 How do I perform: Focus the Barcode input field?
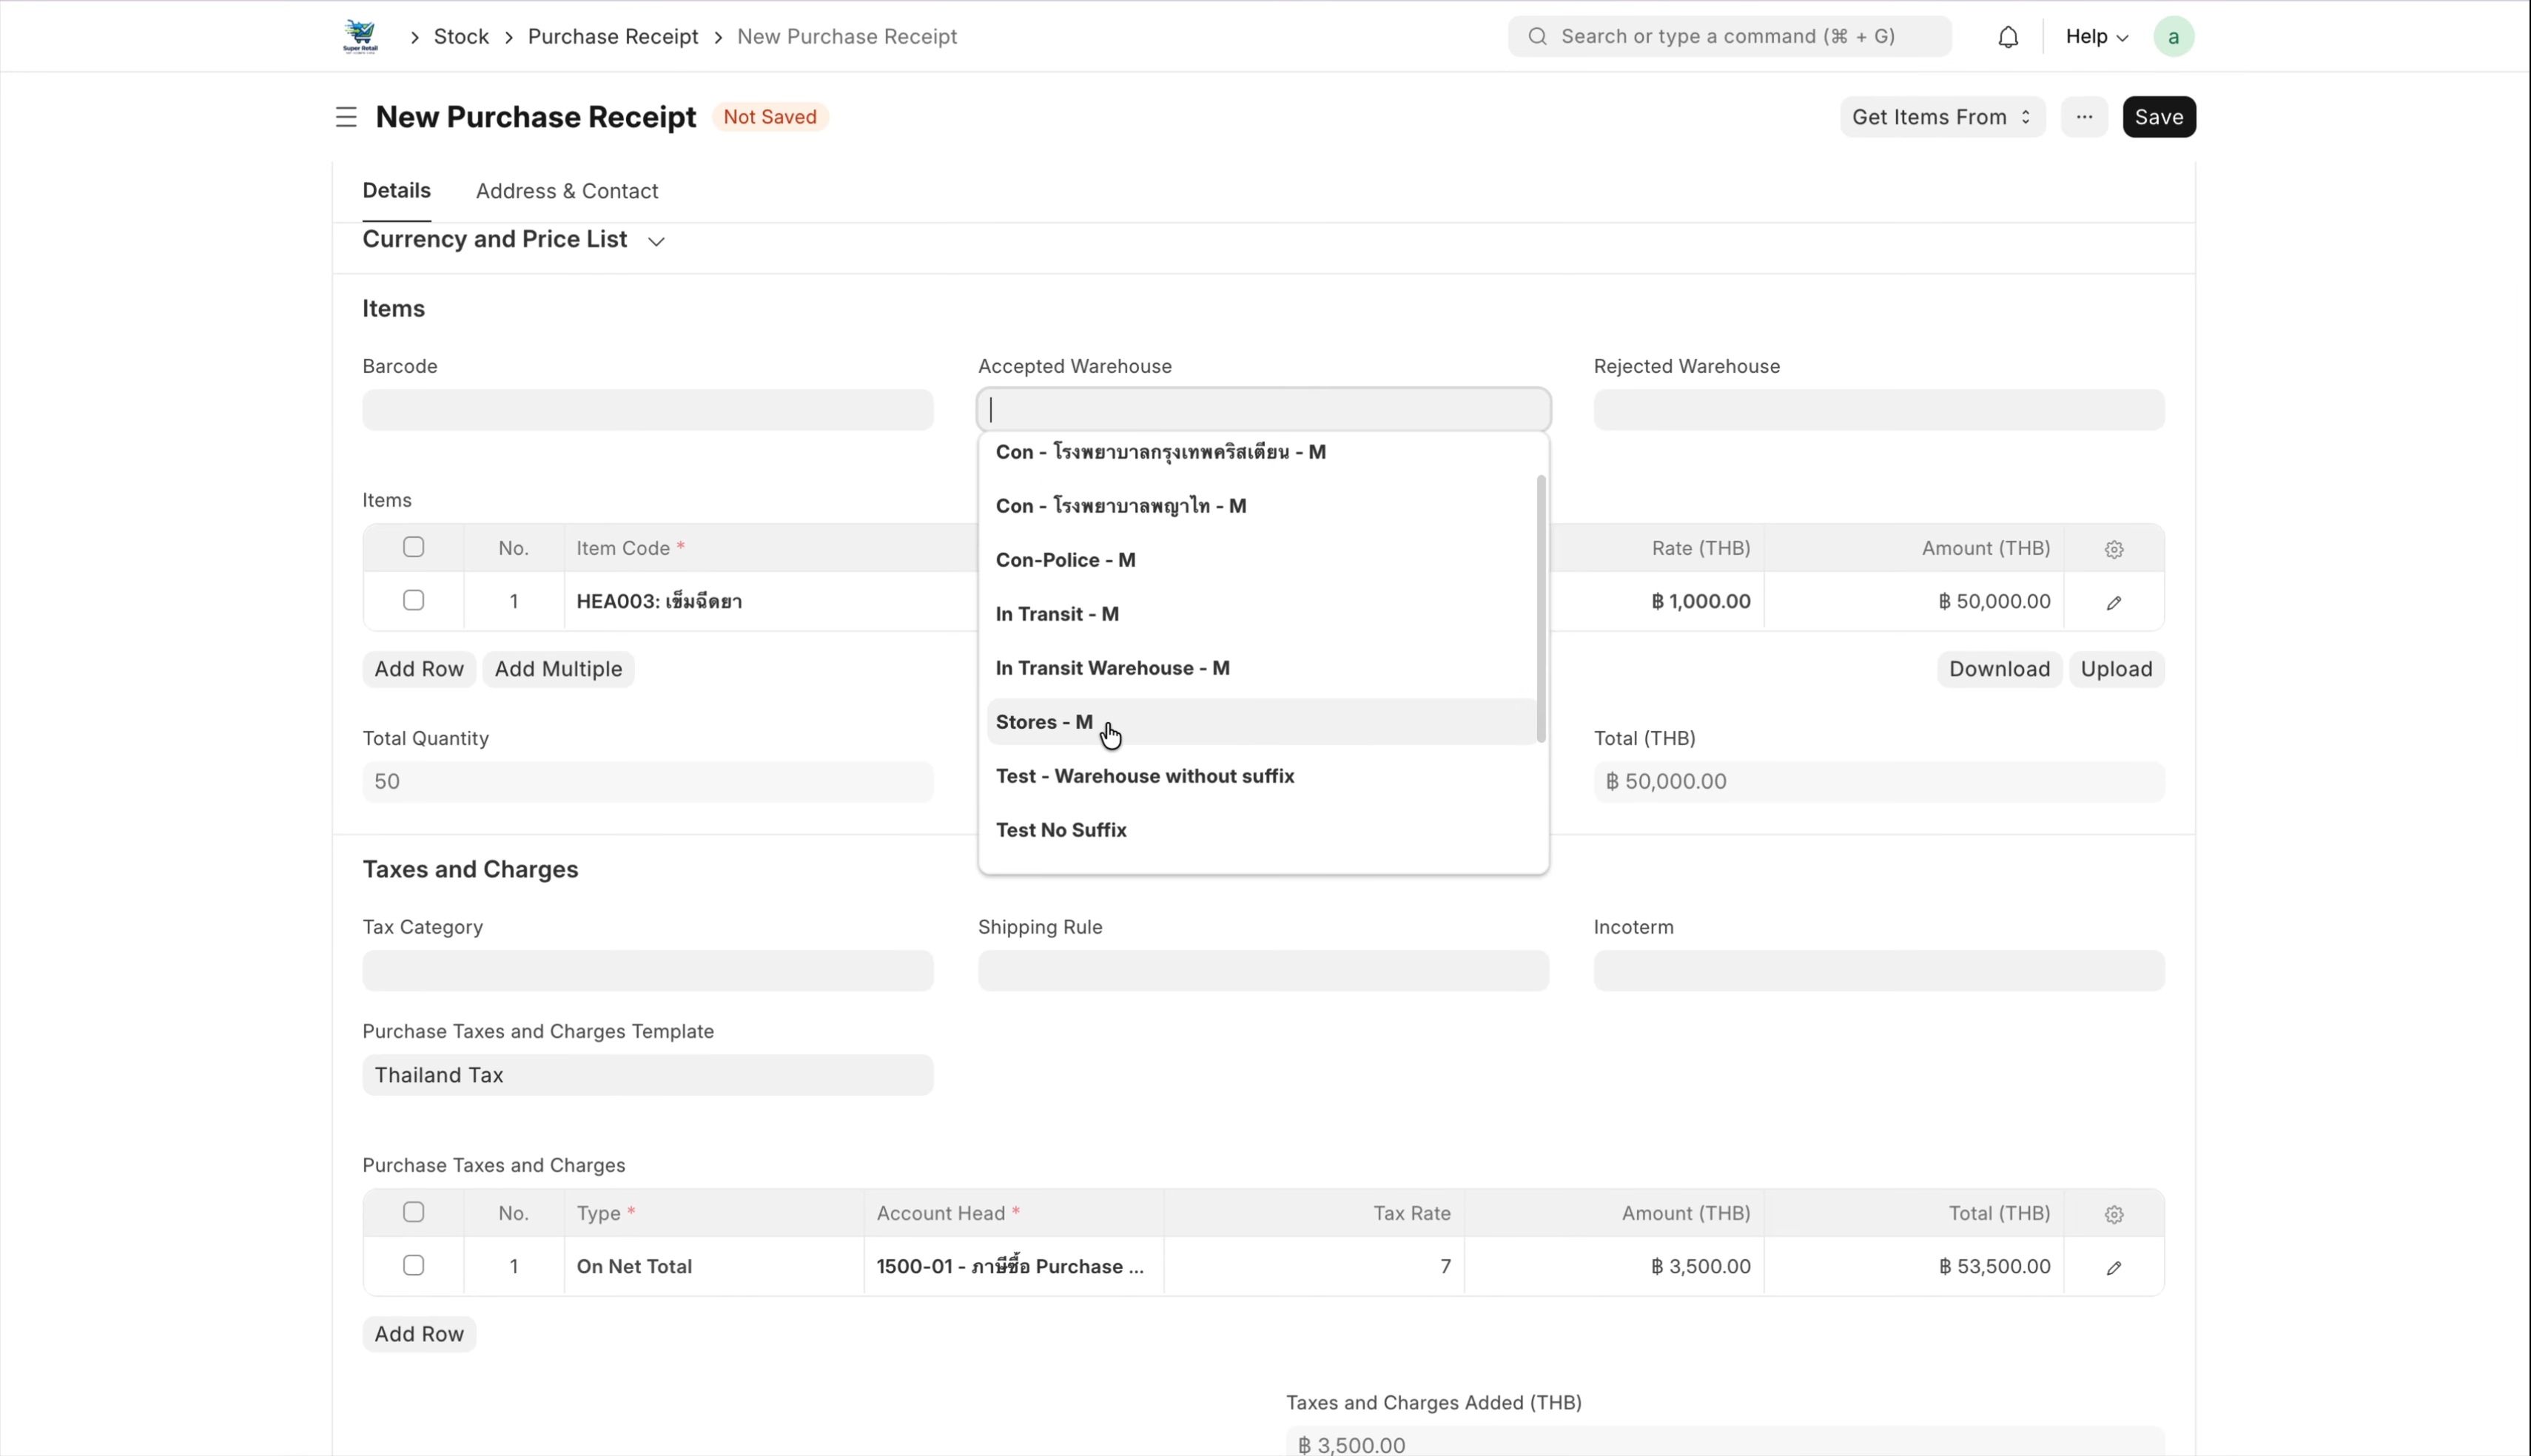[x=648, y=410]
